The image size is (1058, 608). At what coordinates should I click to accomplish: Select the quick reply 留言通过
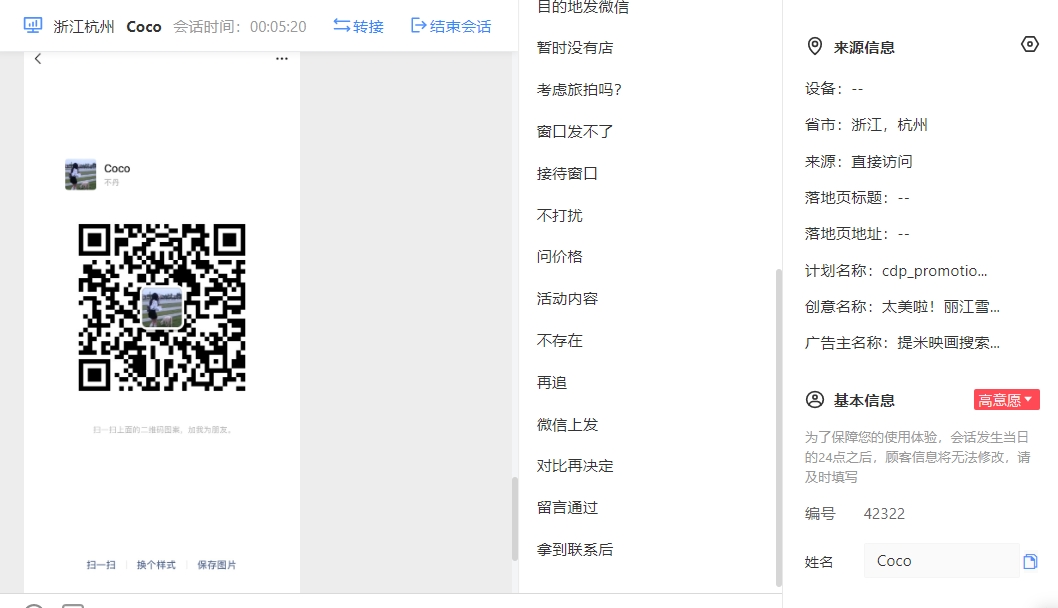(x=567, y=507)
